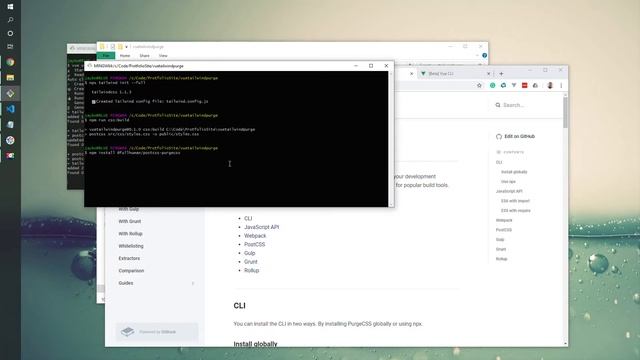Open File tab in File Explorer
The width and height of the screenshot is (640, 360).
(x=106, y=56)
